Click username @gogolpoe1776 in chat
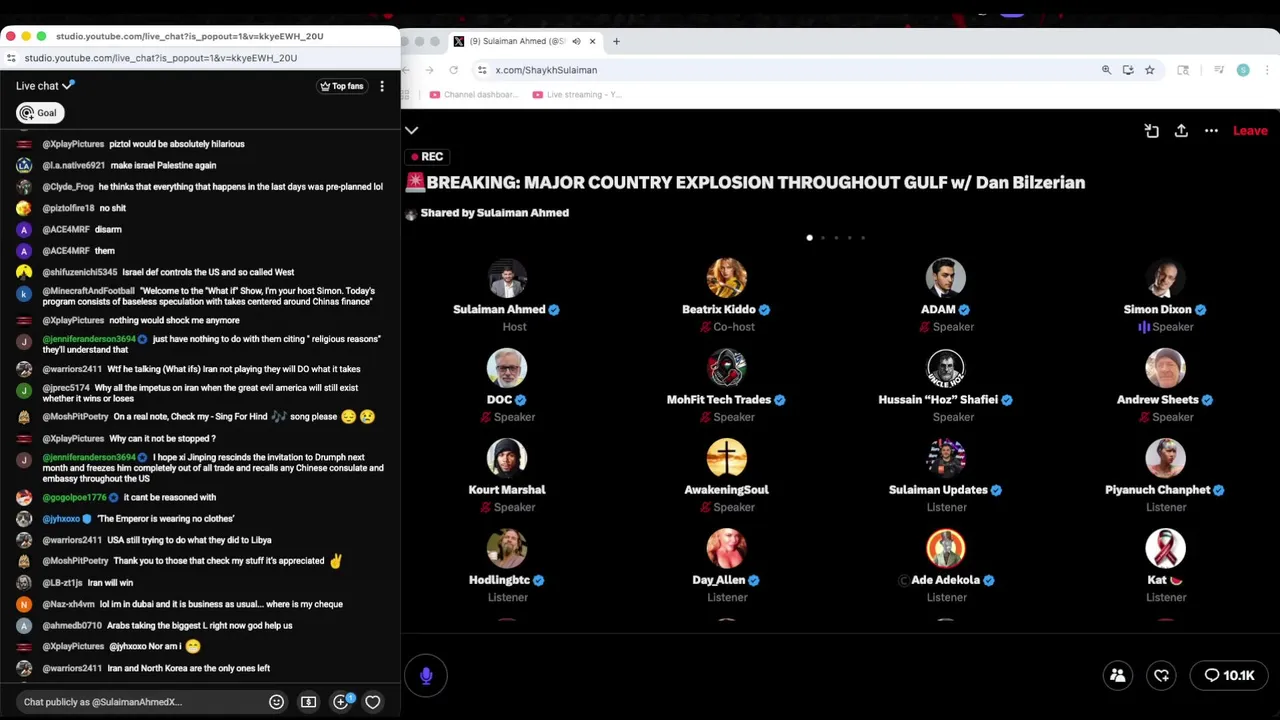The width and height of the screenshot is (1280, 720). [x=74, y=497]
